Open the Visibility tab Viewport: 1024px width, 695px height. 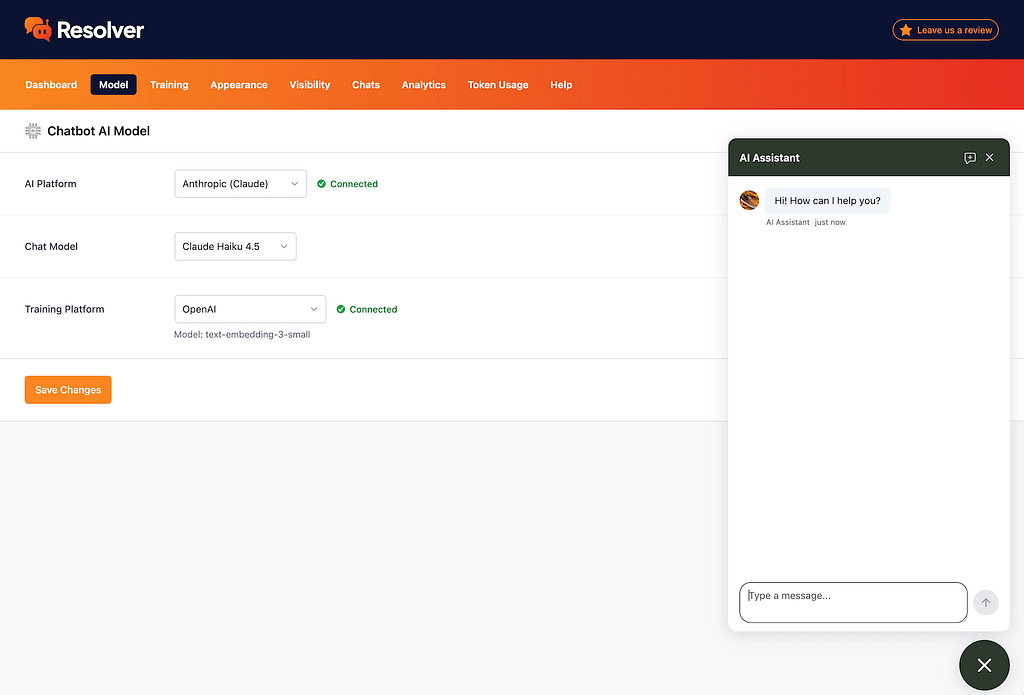coord(310,85)
